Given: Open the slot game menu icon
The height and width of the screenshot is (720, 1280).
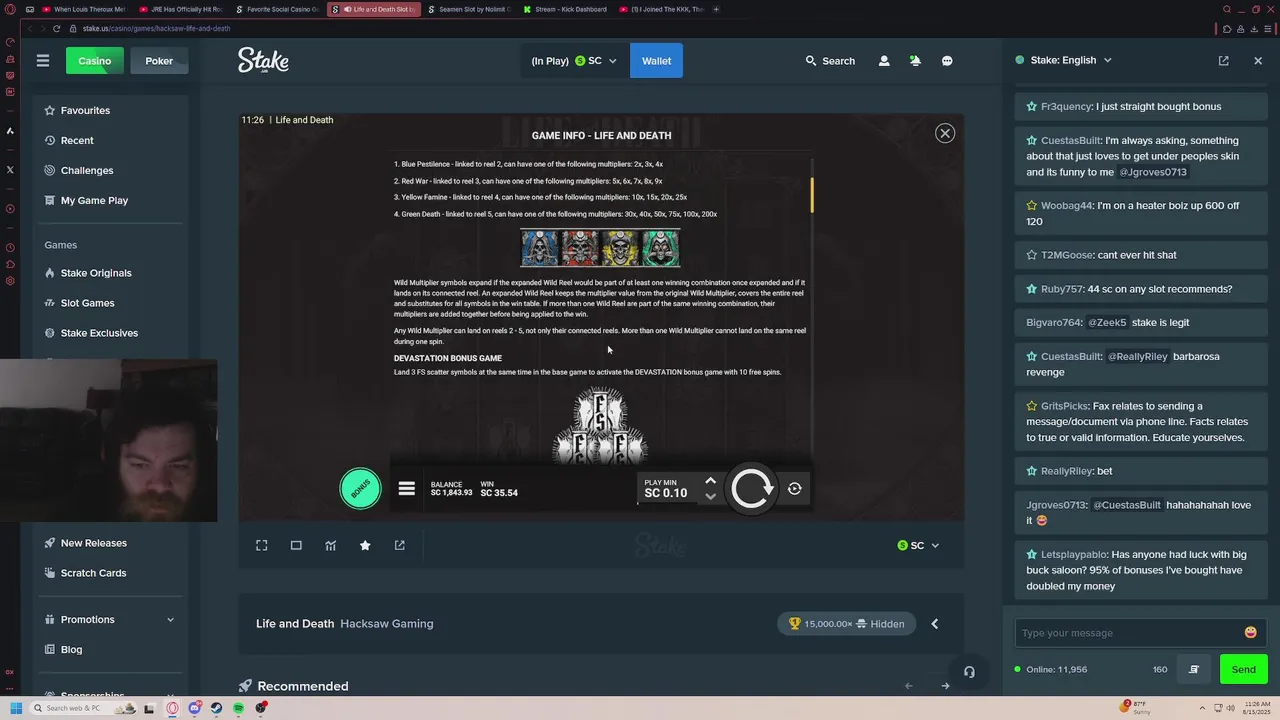Looking at the screenshot, I should (x=406, y=489).
